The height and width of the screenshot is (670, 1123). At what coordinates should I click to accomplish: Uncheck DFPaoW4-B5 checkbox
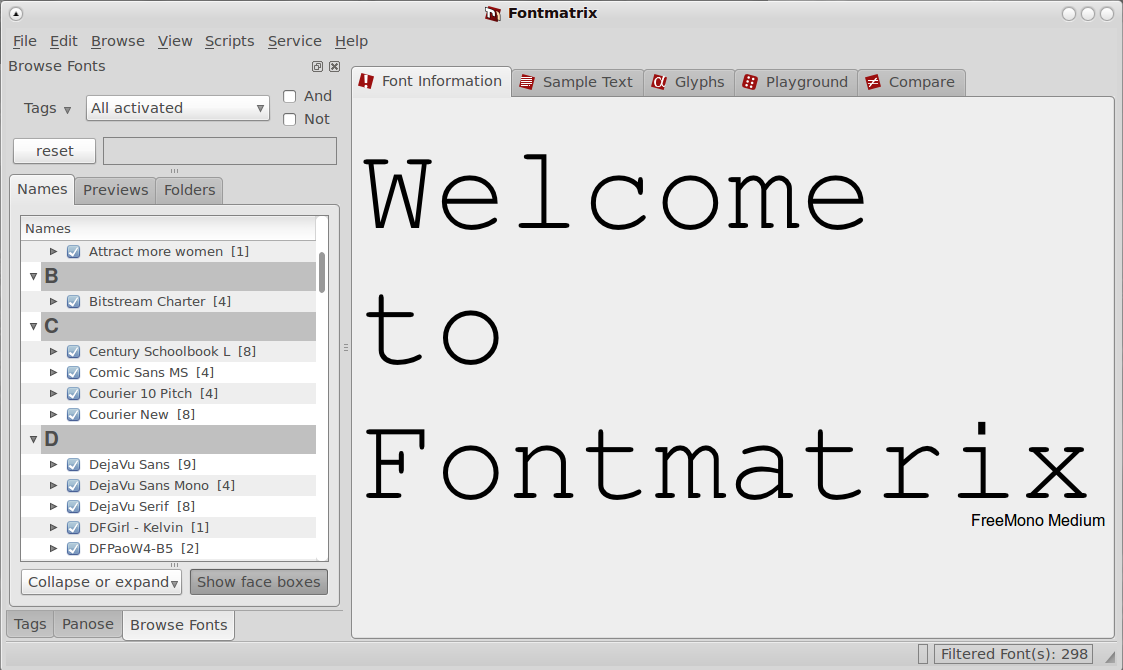[x=73, y=548]
